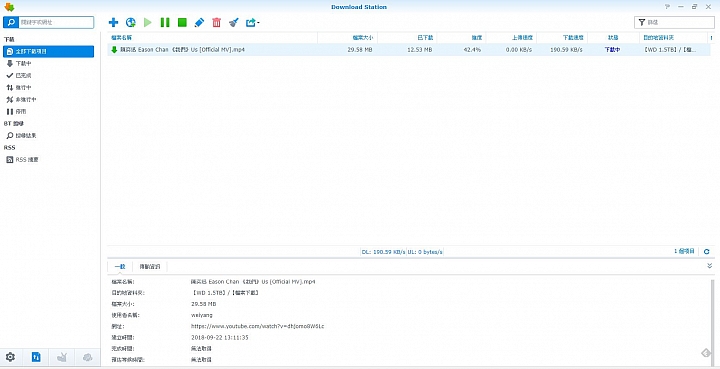Image resolution: width=720 pixels, height=369 pixels.
Task: Click the 190.59 KB/s download speed cell
Action: tap(566, 50)
